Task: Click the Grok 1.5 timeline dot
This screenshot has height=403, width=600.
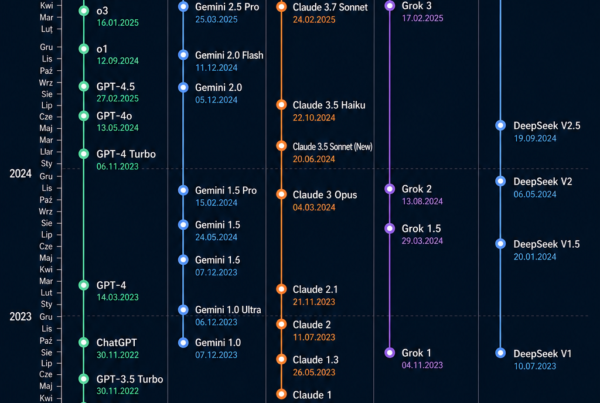Action: coord(390,228)
